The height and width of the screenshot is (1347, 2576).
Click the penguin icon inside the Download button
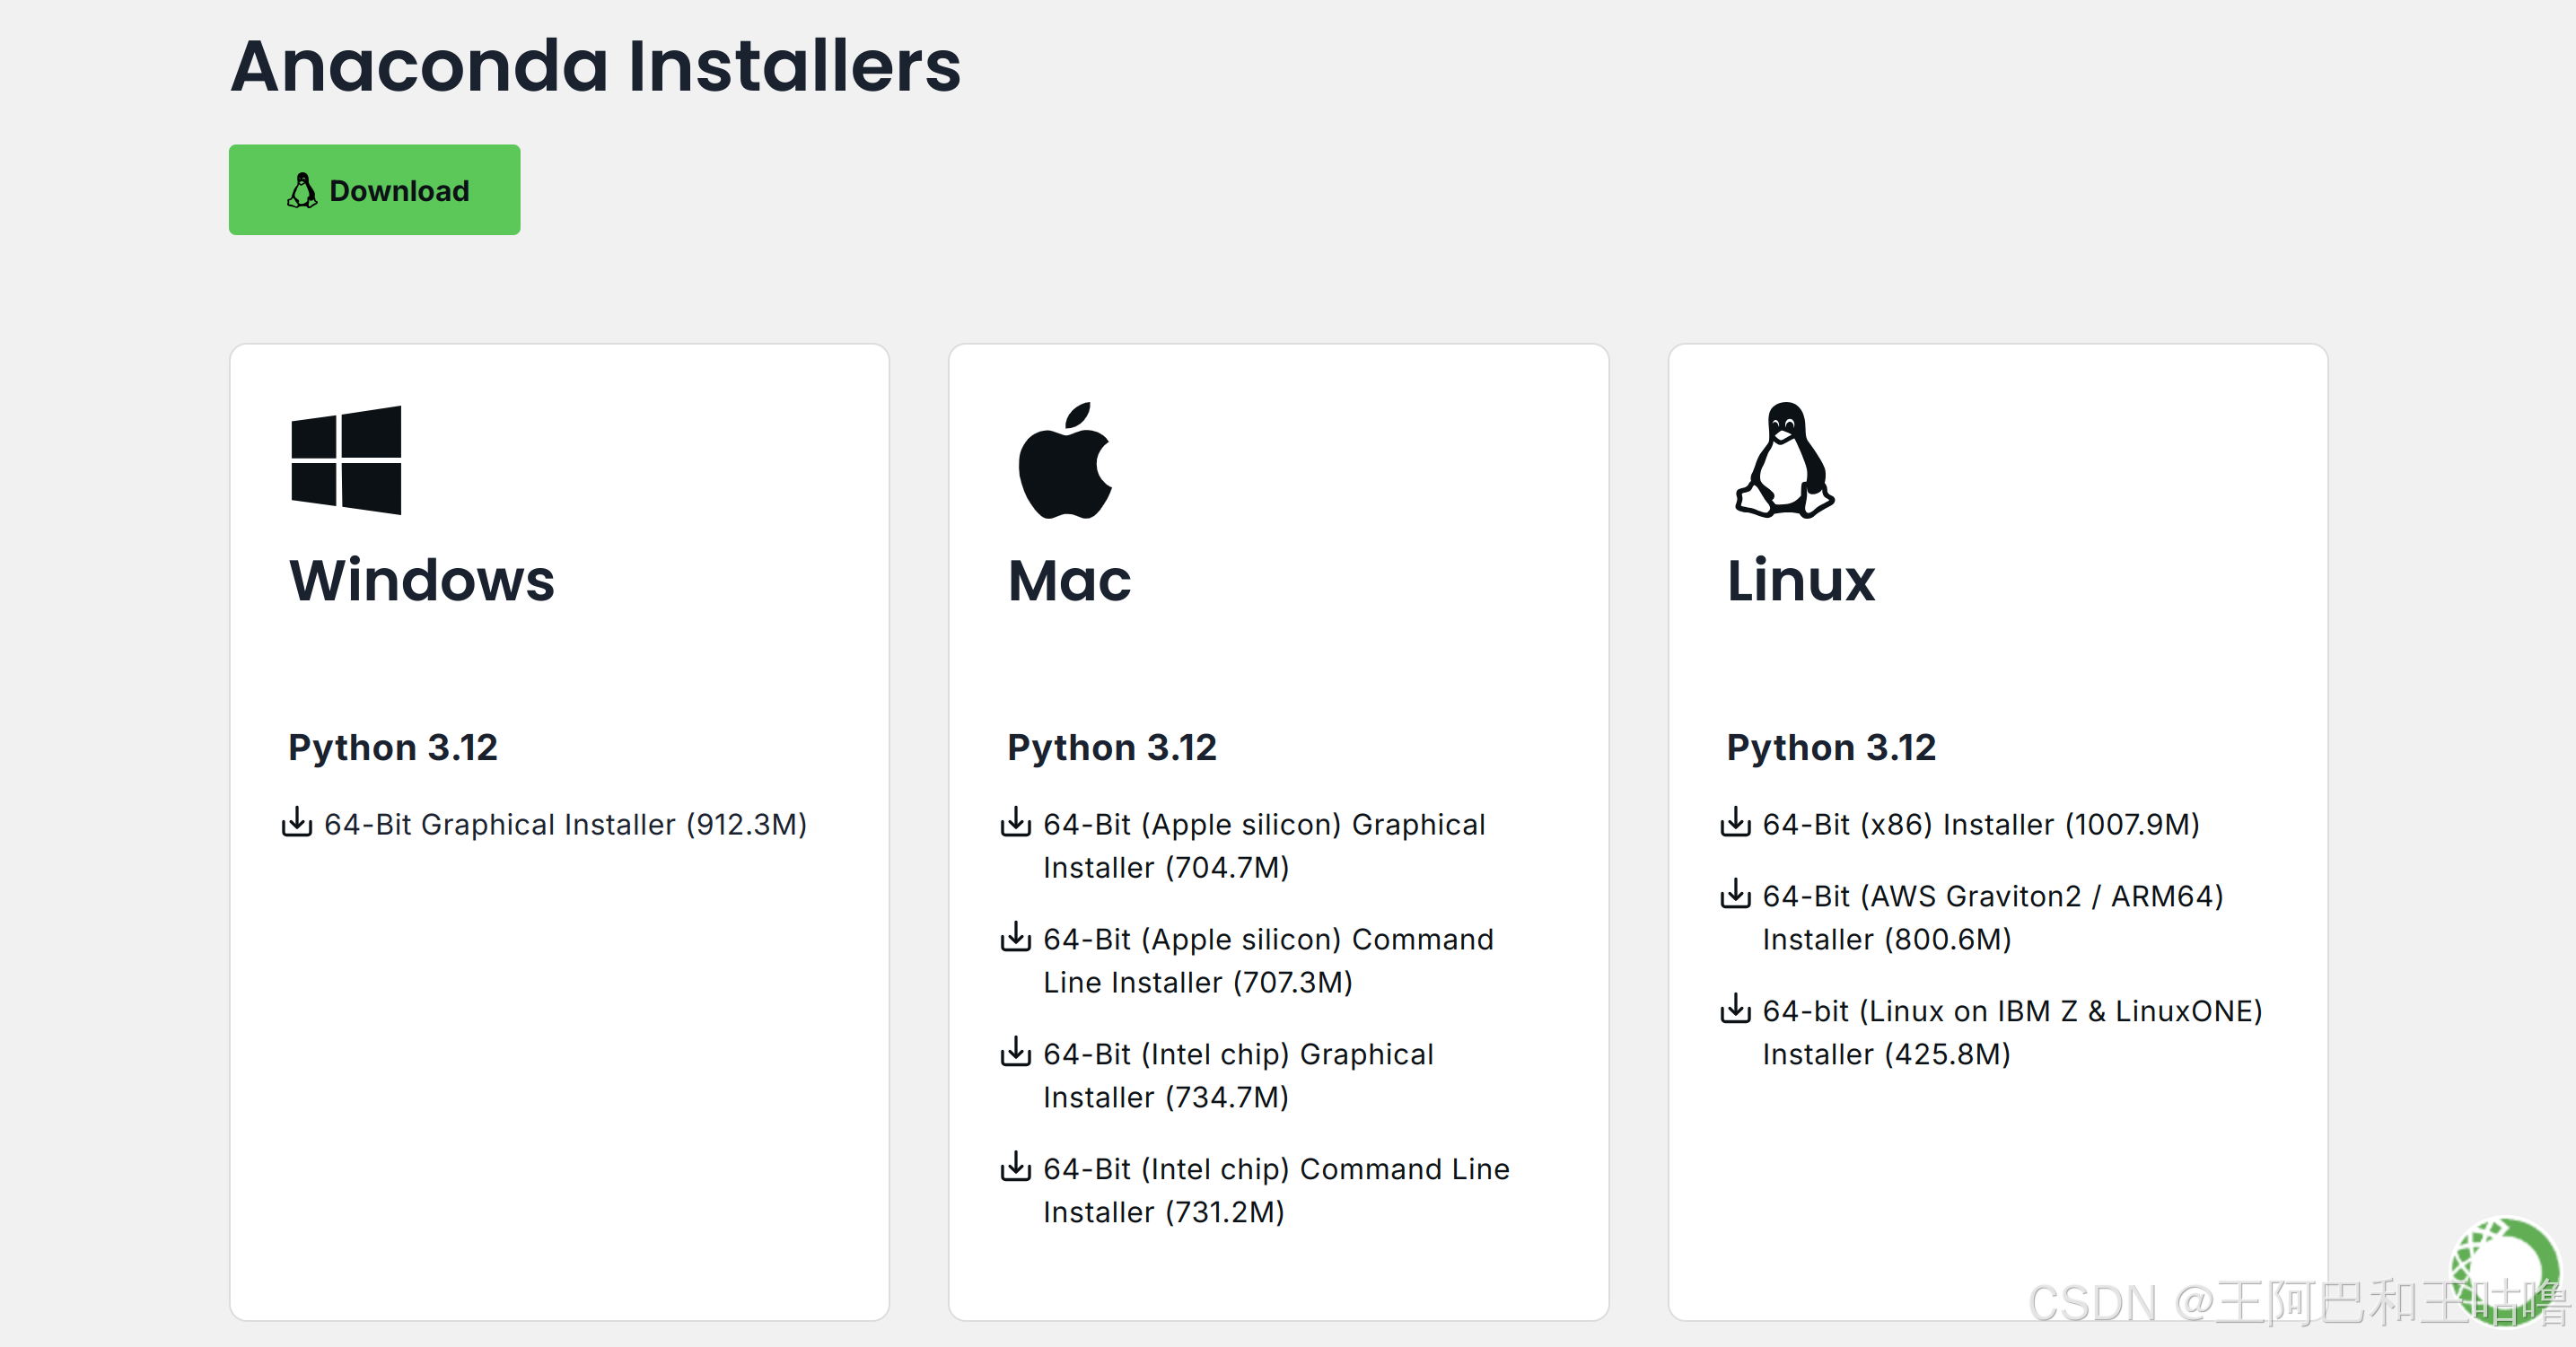303,189
